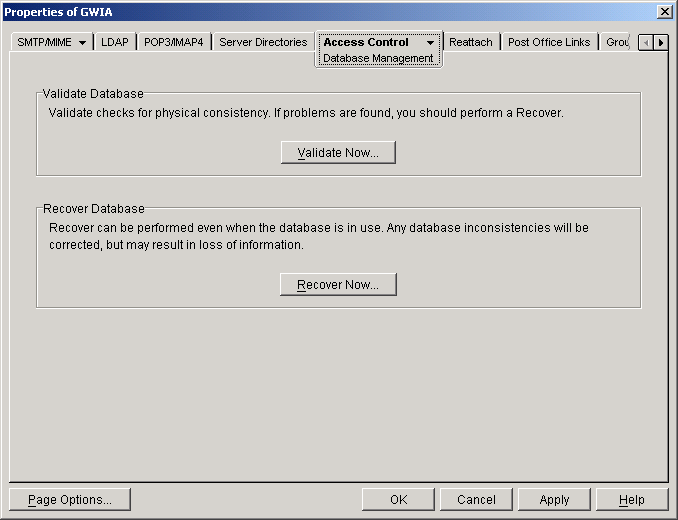Apply the changes

coord(554,500)
